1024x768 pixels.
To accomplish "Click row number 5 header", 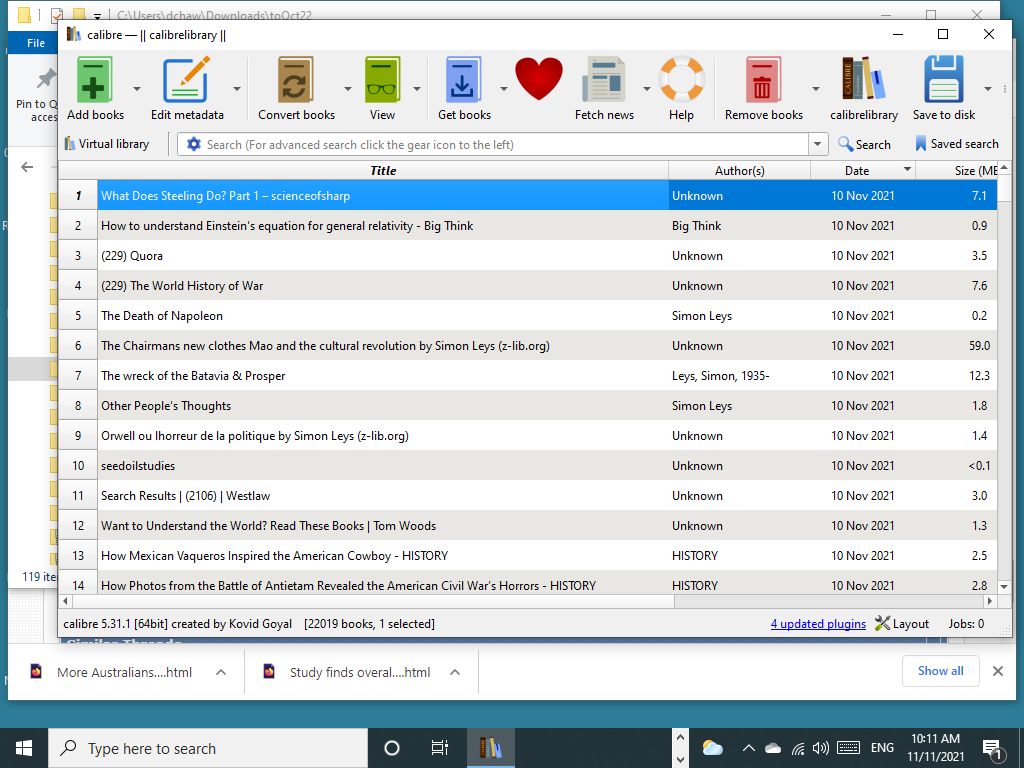I will 78,315.
